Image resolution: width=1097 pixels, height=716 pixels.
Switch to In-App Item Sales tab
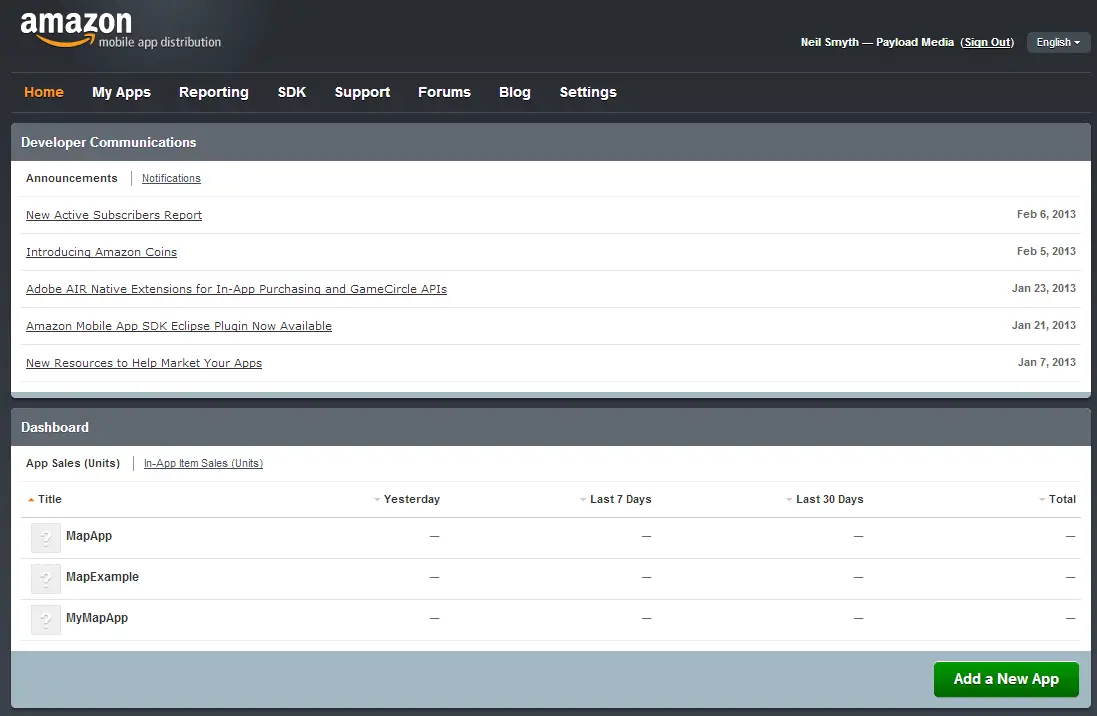click(x=203, y=463)
